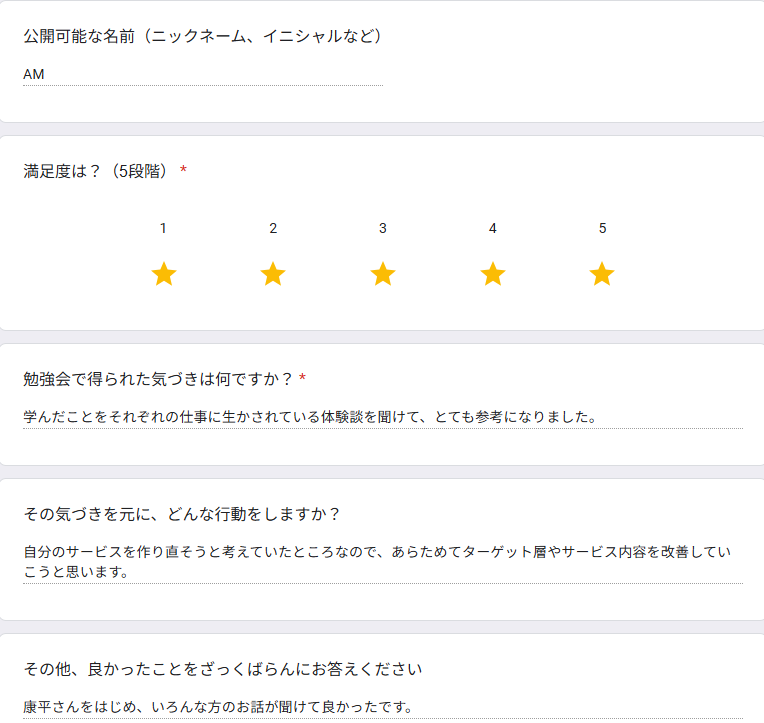Click the number 2 label above the stars
The width and height of the screenshot is (764, 723).
pos(273,228)
